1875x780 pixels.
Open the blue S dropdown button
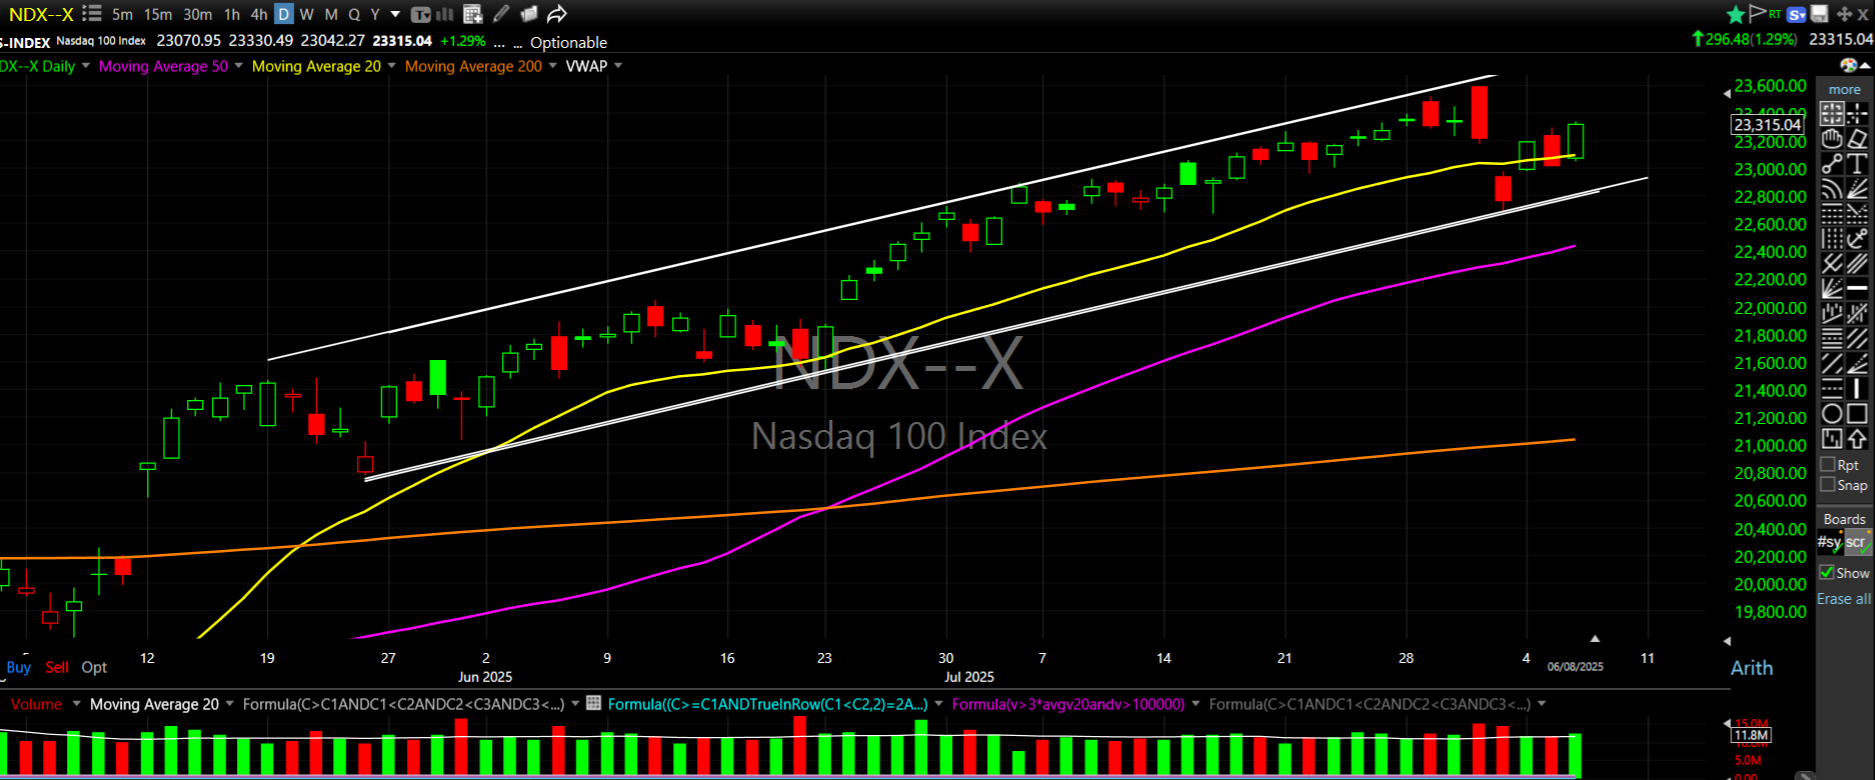(1796, 14)
